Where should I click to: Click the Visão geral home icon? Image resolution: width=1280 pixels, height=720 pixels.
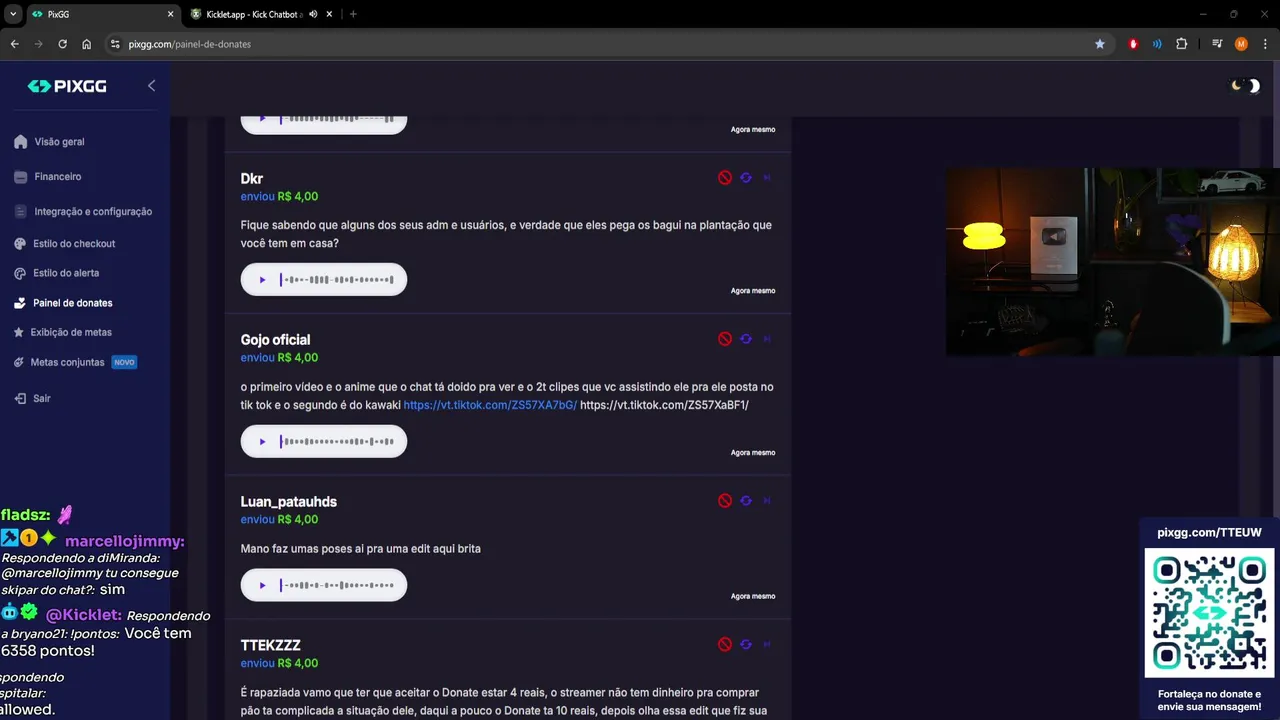(20, 142)
